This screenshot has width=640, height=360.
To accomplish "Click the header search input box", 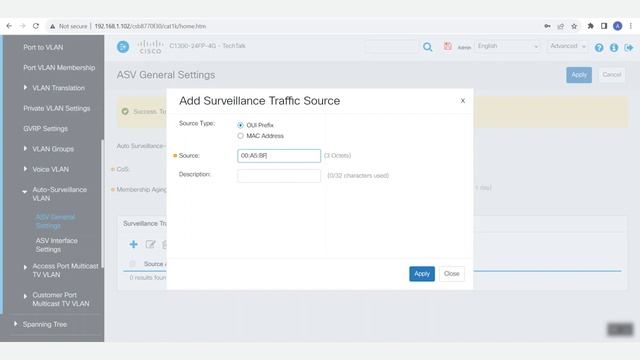I will pos(392,47).
